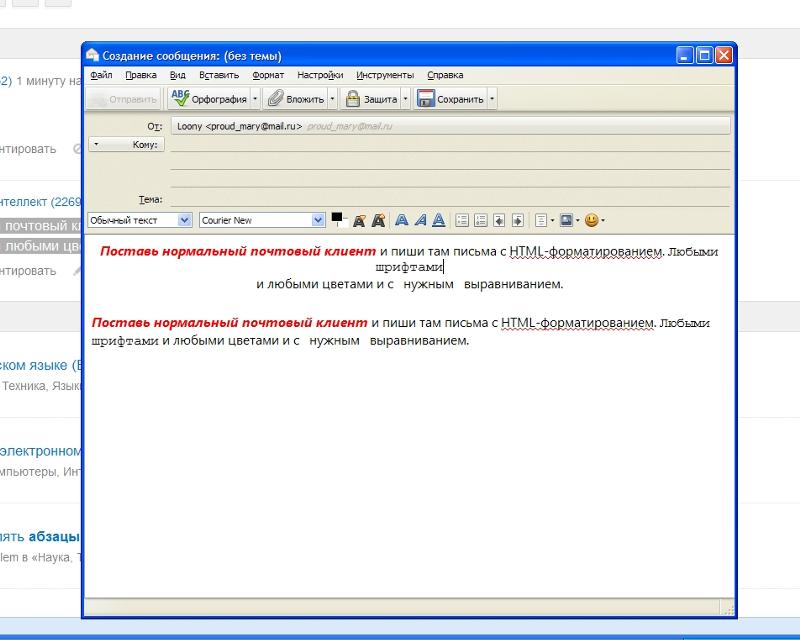
Task: Open the Правка menu
Action: click(141, 75)
